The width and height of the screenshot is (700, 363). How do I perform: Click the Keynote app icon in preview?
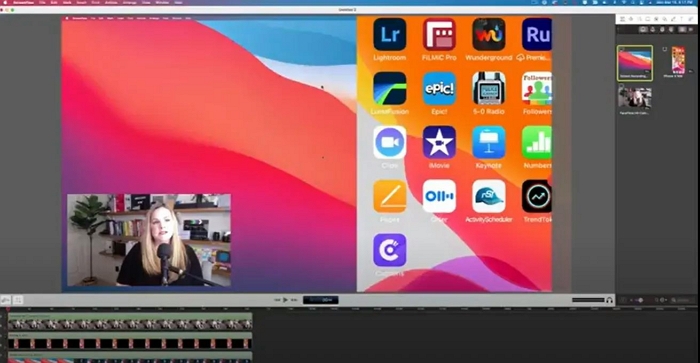489,142
